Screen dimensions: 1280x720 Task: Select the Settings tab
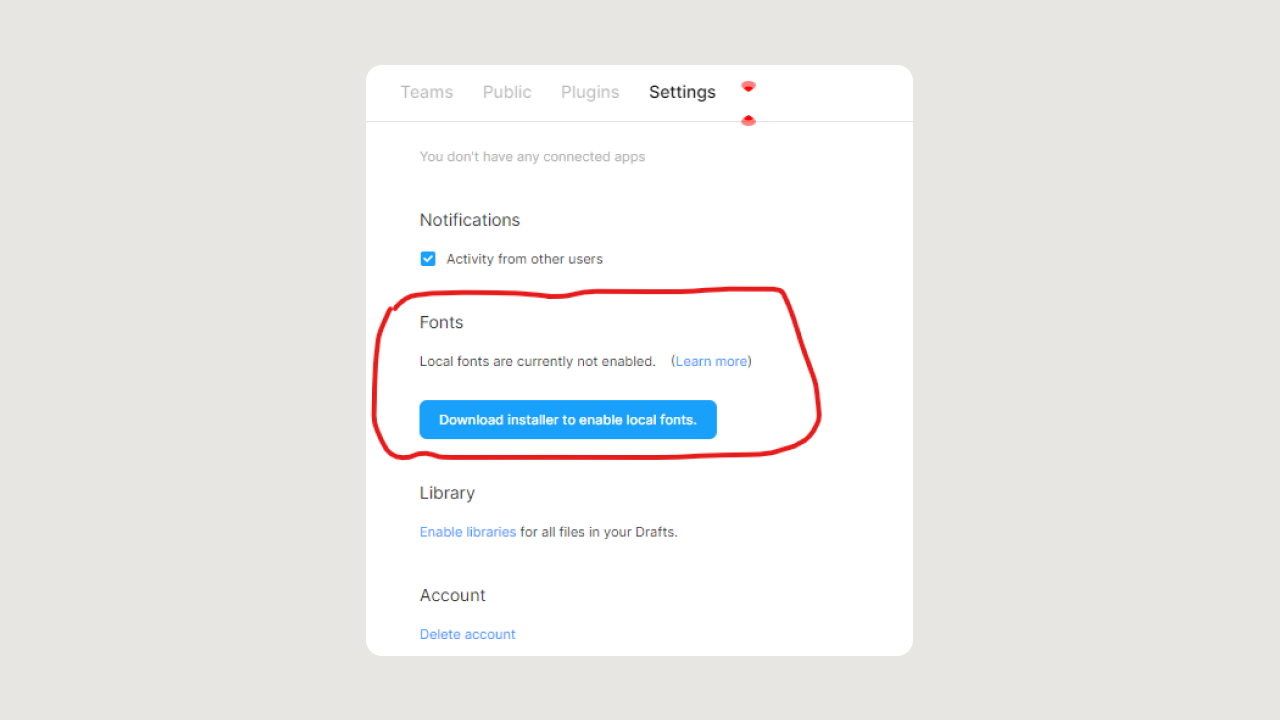click(x=682, y=92)
